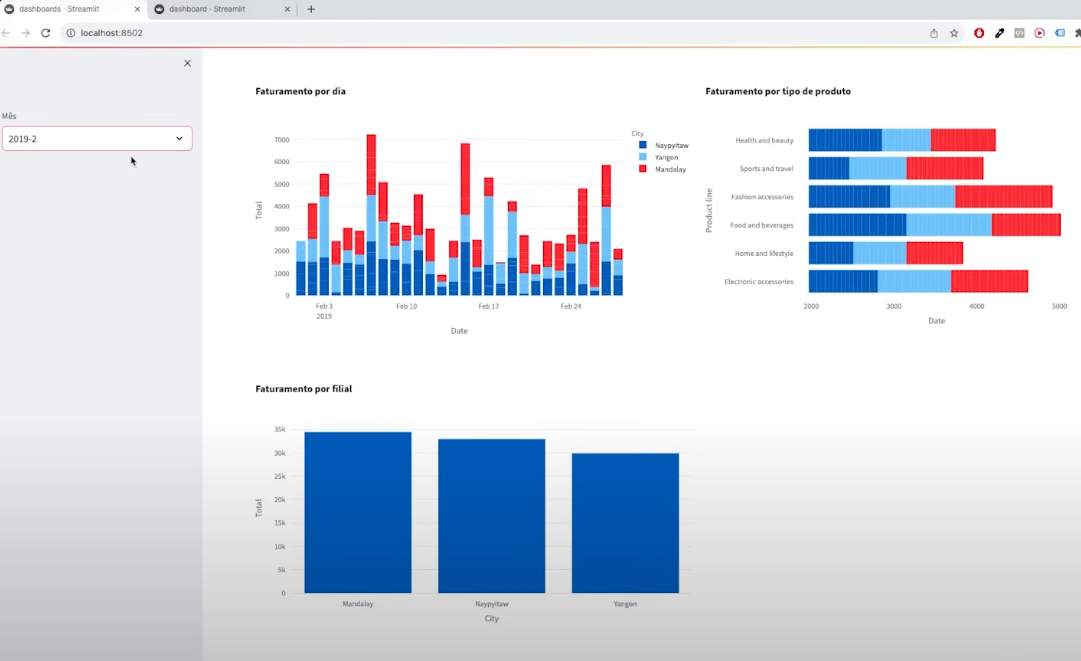Toggle Mandalay series in chart legend
Screen dimensions: 1081x661
click(x=662, y=169)
